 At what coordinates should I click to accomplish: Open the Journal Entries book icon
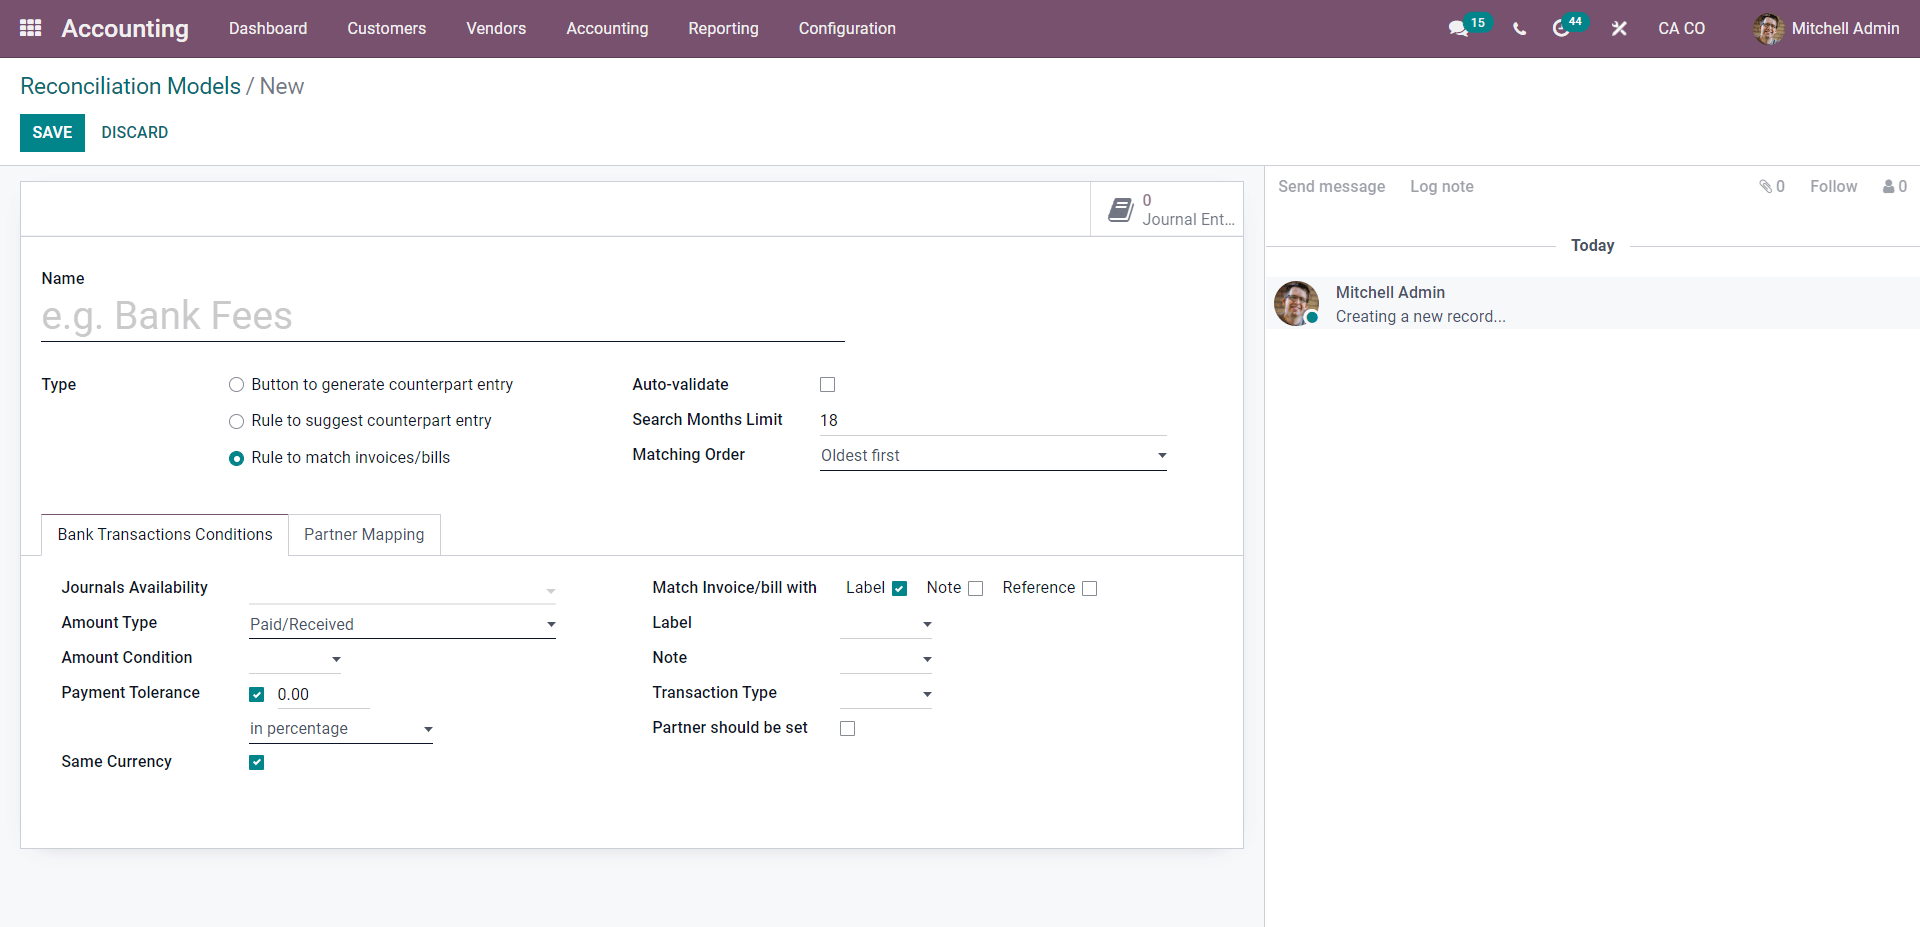(1120, 209)
